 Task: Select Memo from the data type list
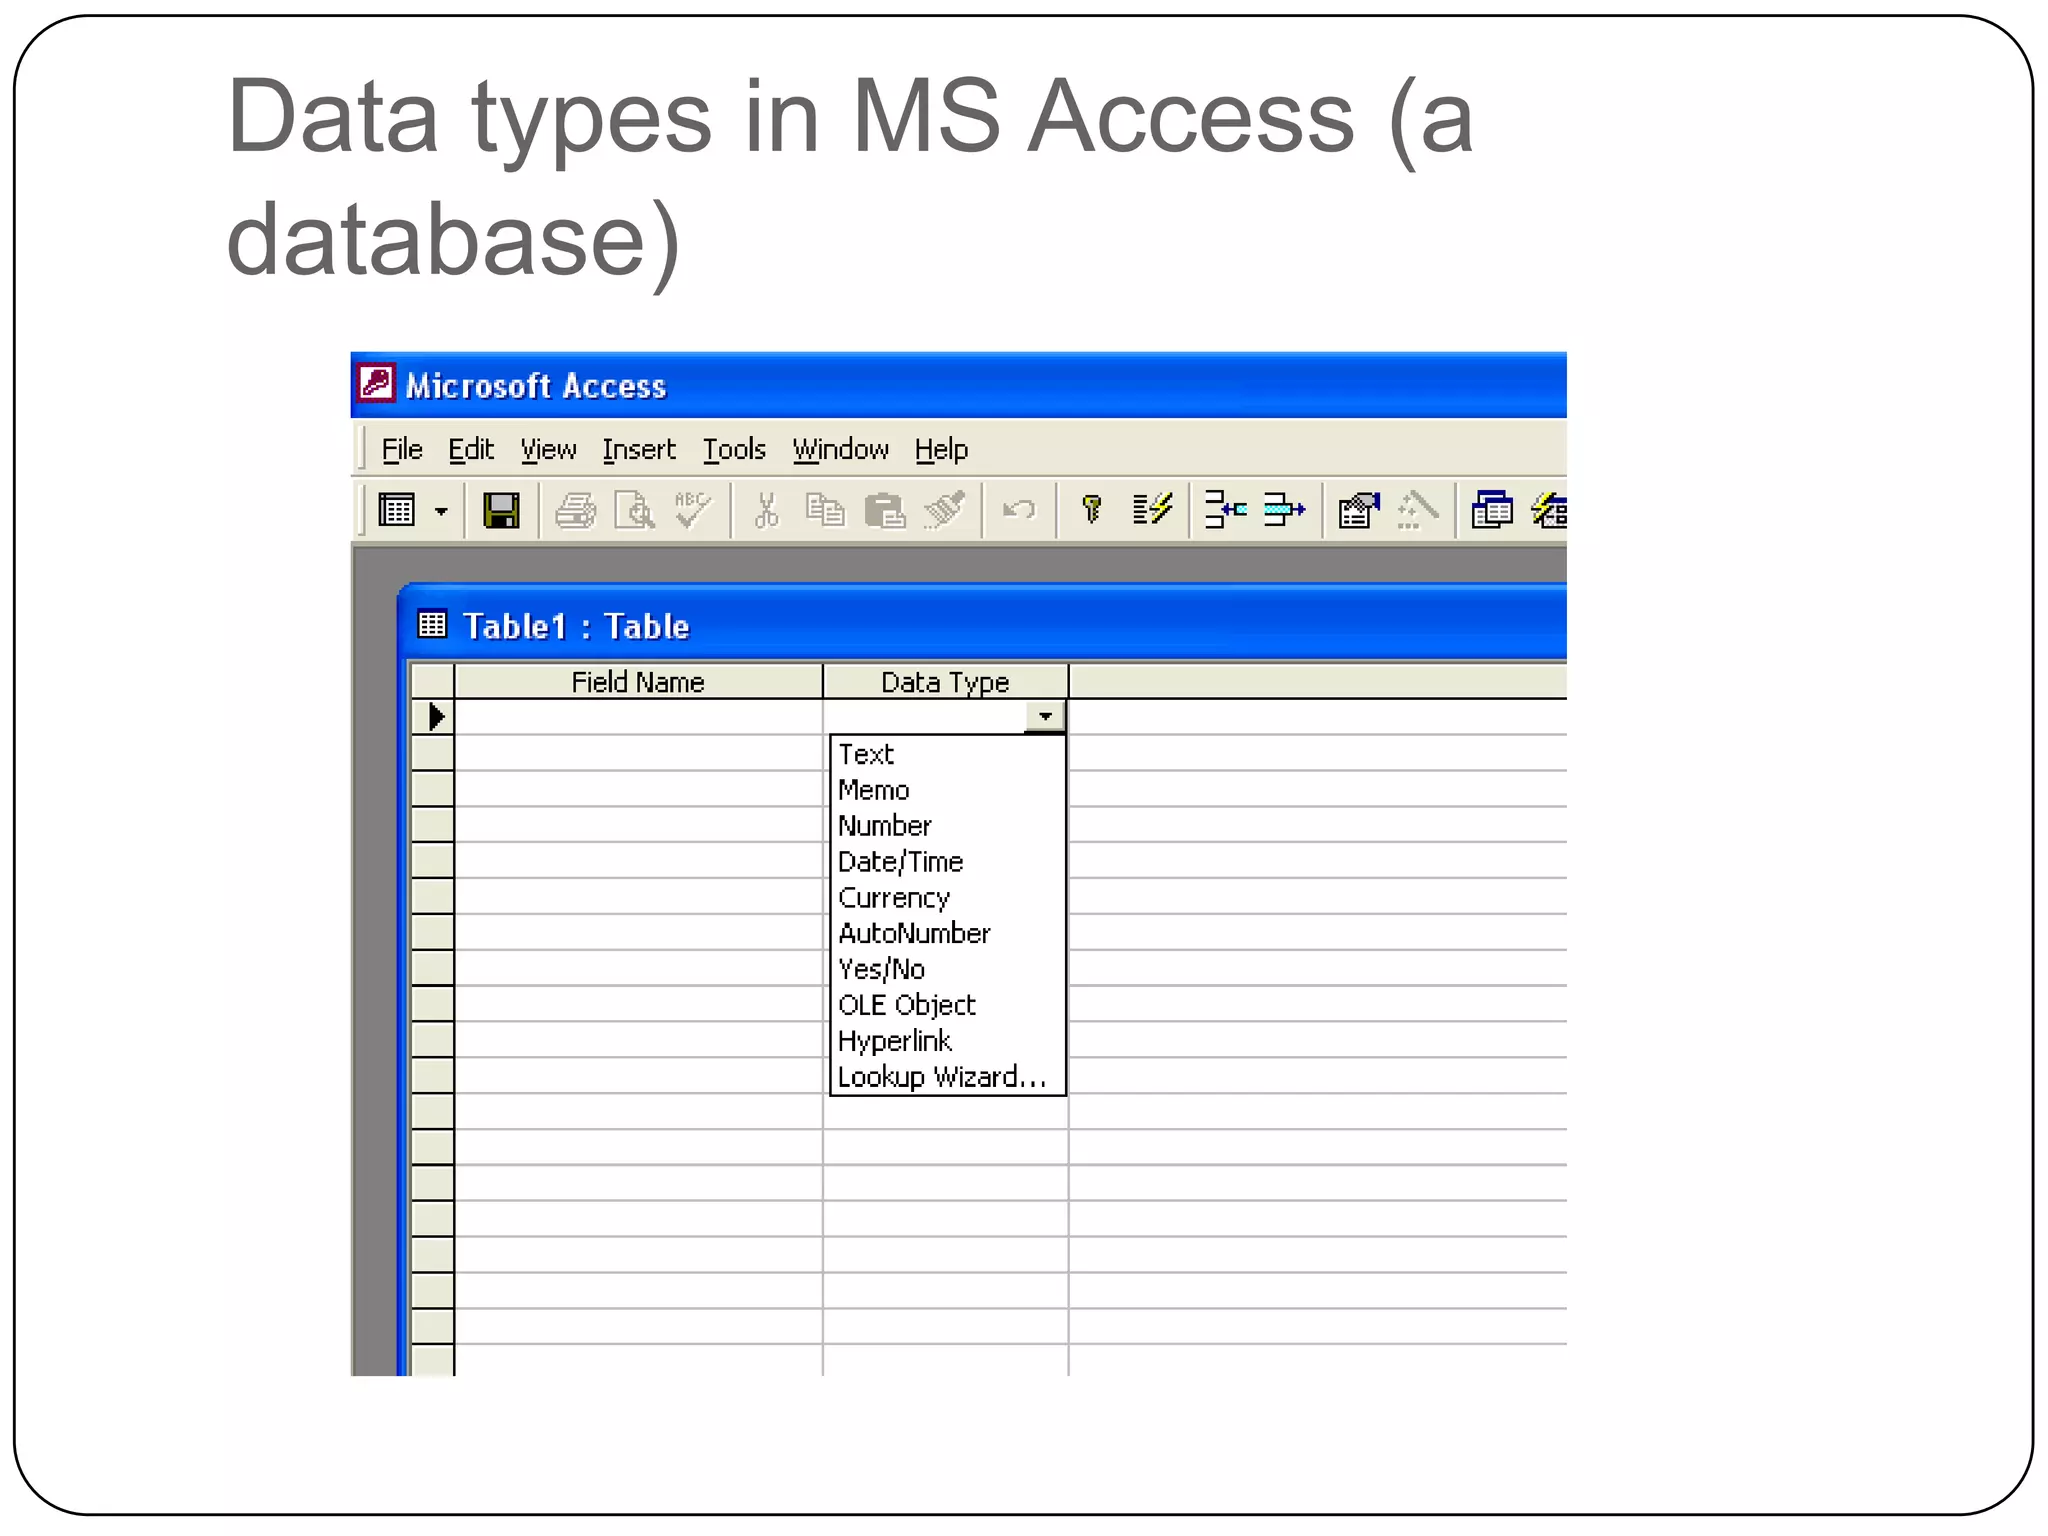947,790
